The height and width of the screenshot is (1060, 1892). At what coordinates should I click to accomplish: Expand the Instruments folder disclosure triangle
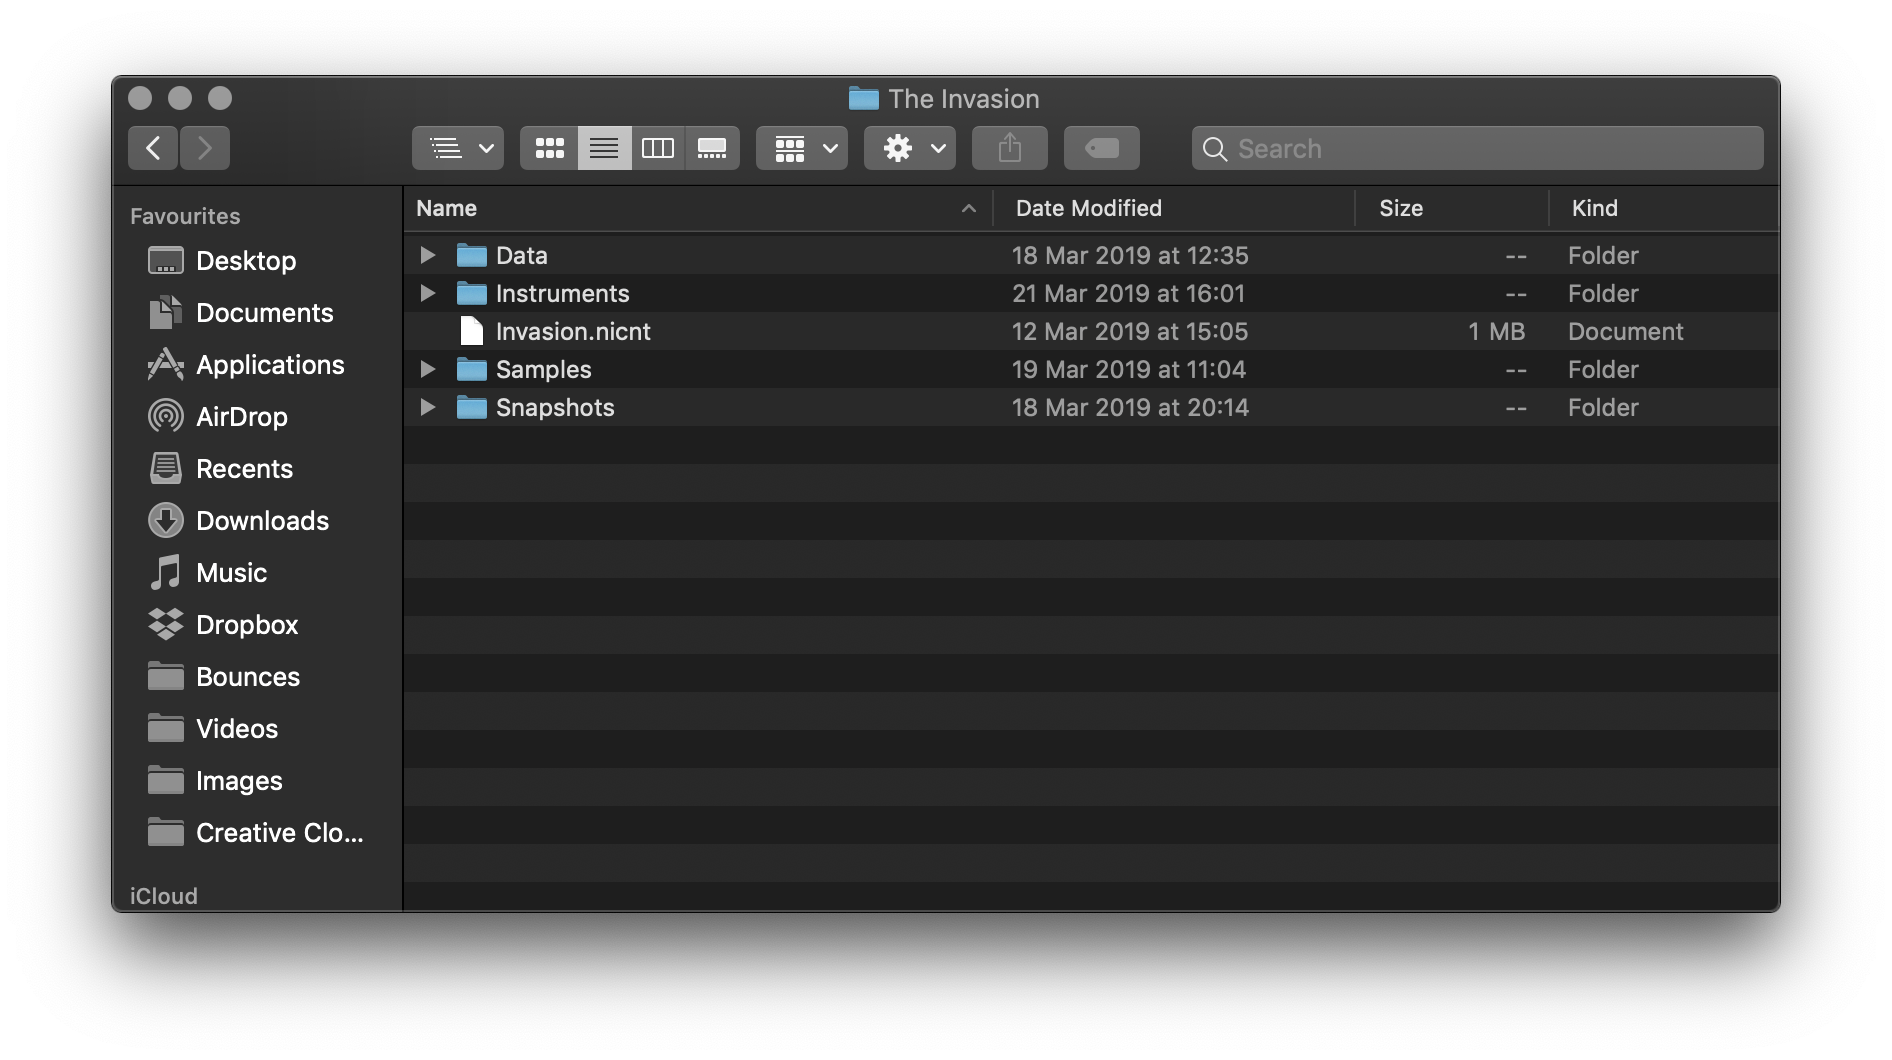click(x=427, y=293)
